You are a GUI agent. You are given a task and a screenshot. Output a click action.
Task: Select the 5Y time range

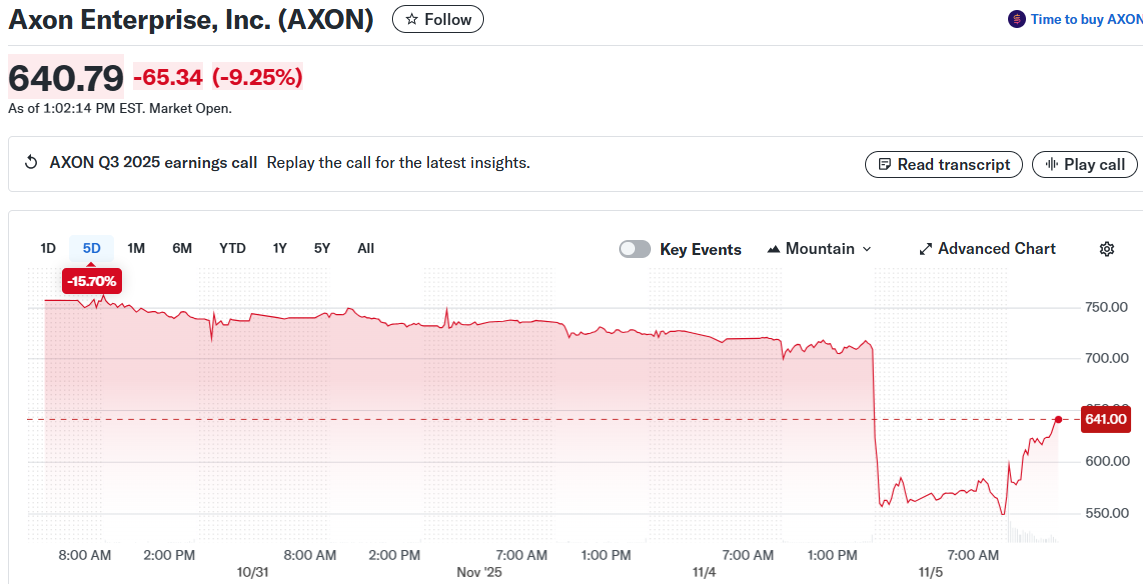click(x=321, y=248)
